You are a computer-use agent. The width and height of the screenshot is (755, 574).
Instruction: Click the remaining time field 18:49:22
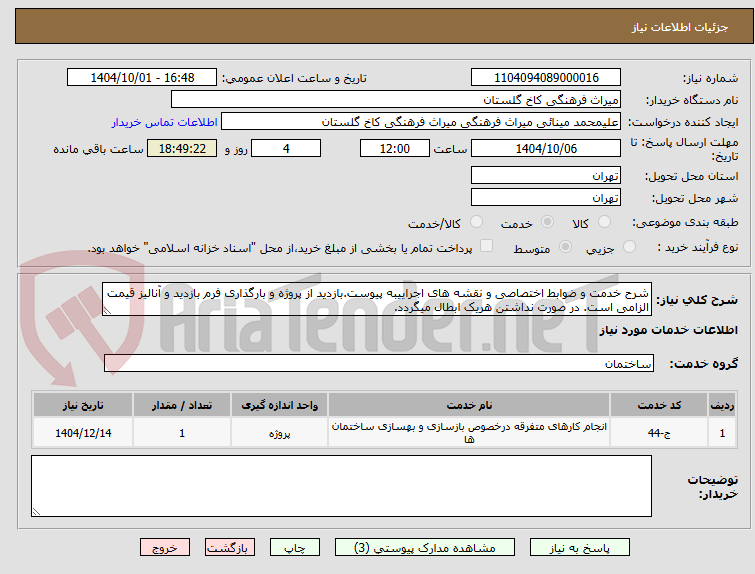pos(182,148)
